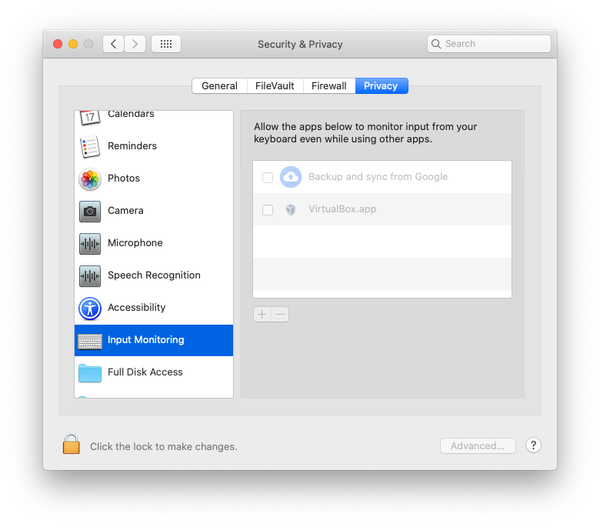
Task: Select the Full Disk Access label
Action: tap(145, 372)
